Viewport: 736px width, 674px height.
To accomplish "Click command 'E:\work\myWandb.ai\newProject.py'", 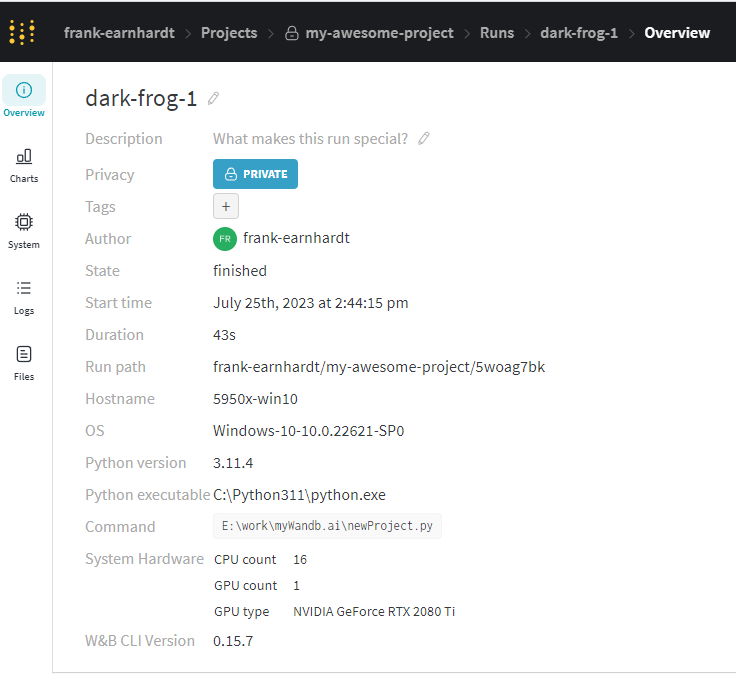I will (x=327, y=526).
